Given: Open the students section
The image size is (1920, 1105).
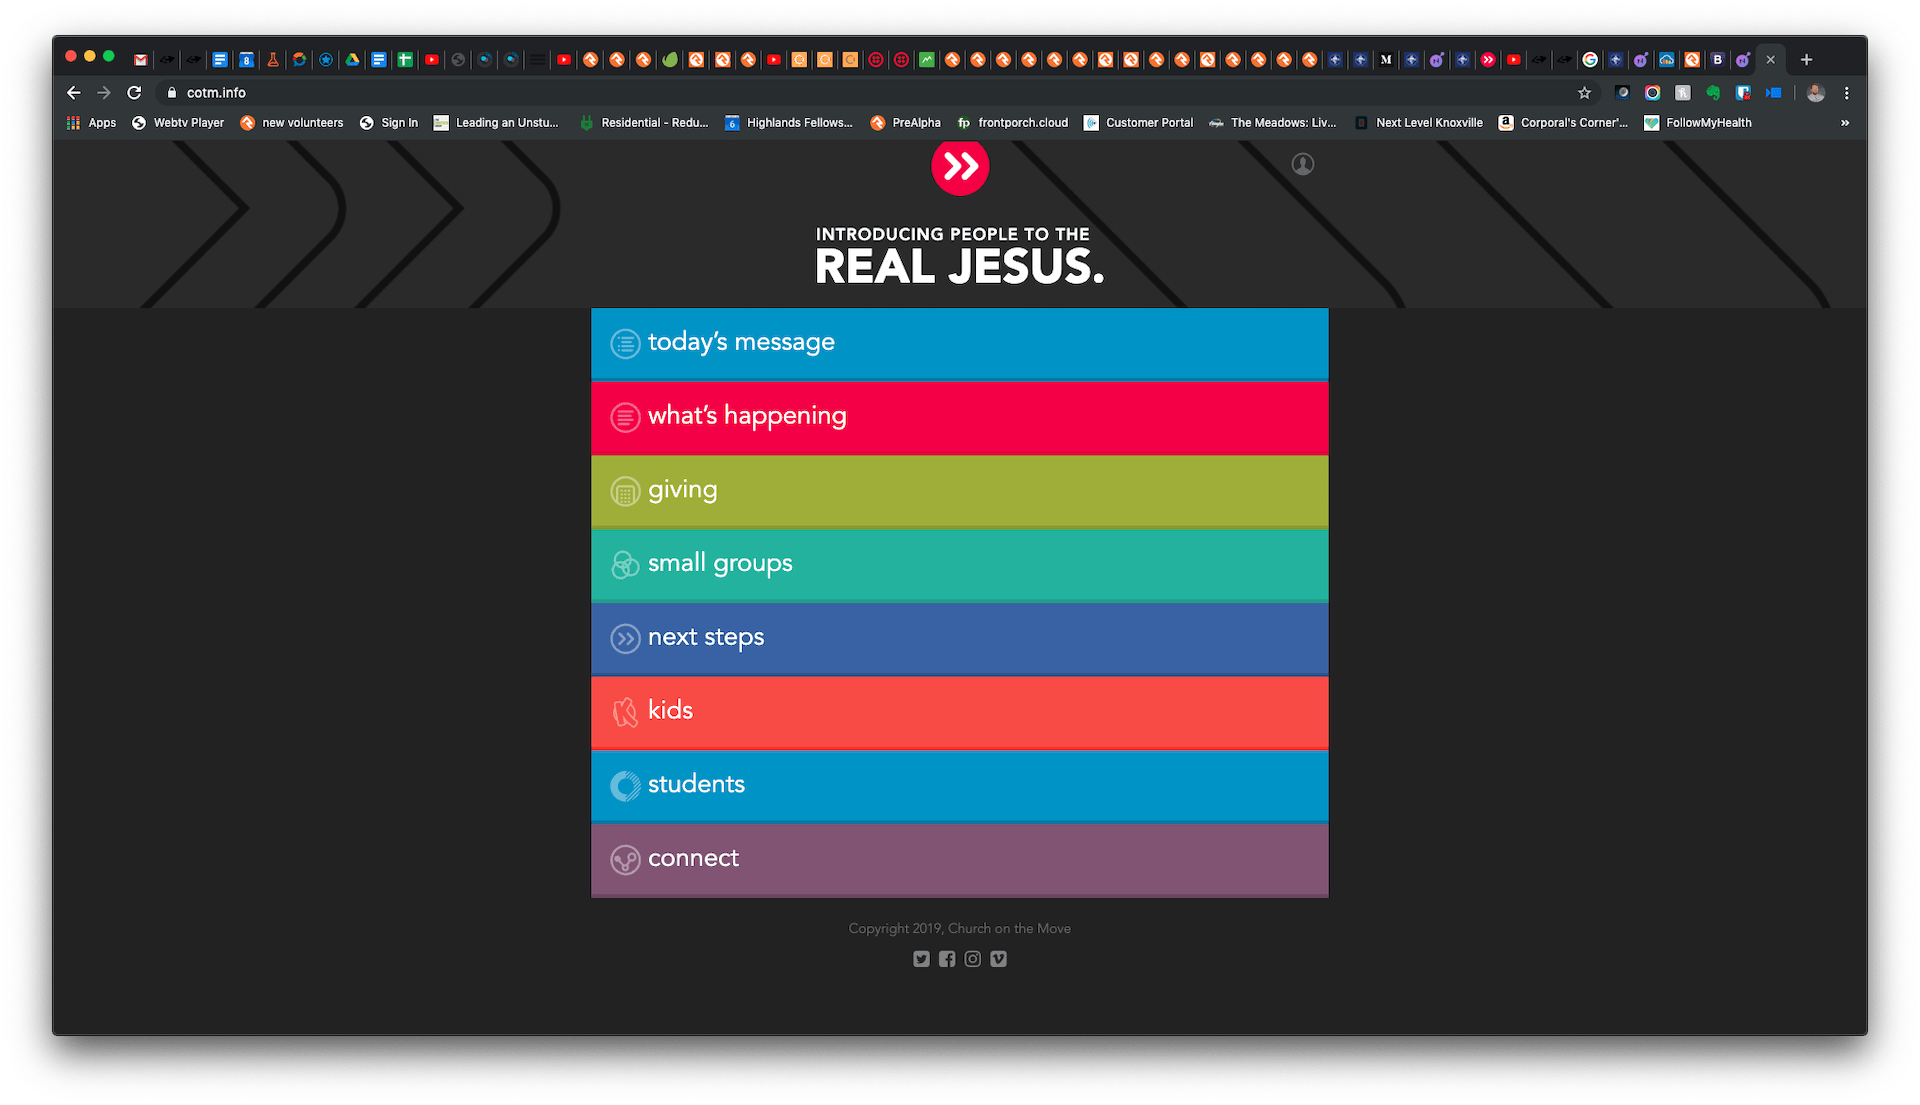Looking at the screenshot, I should coord(959,785).
